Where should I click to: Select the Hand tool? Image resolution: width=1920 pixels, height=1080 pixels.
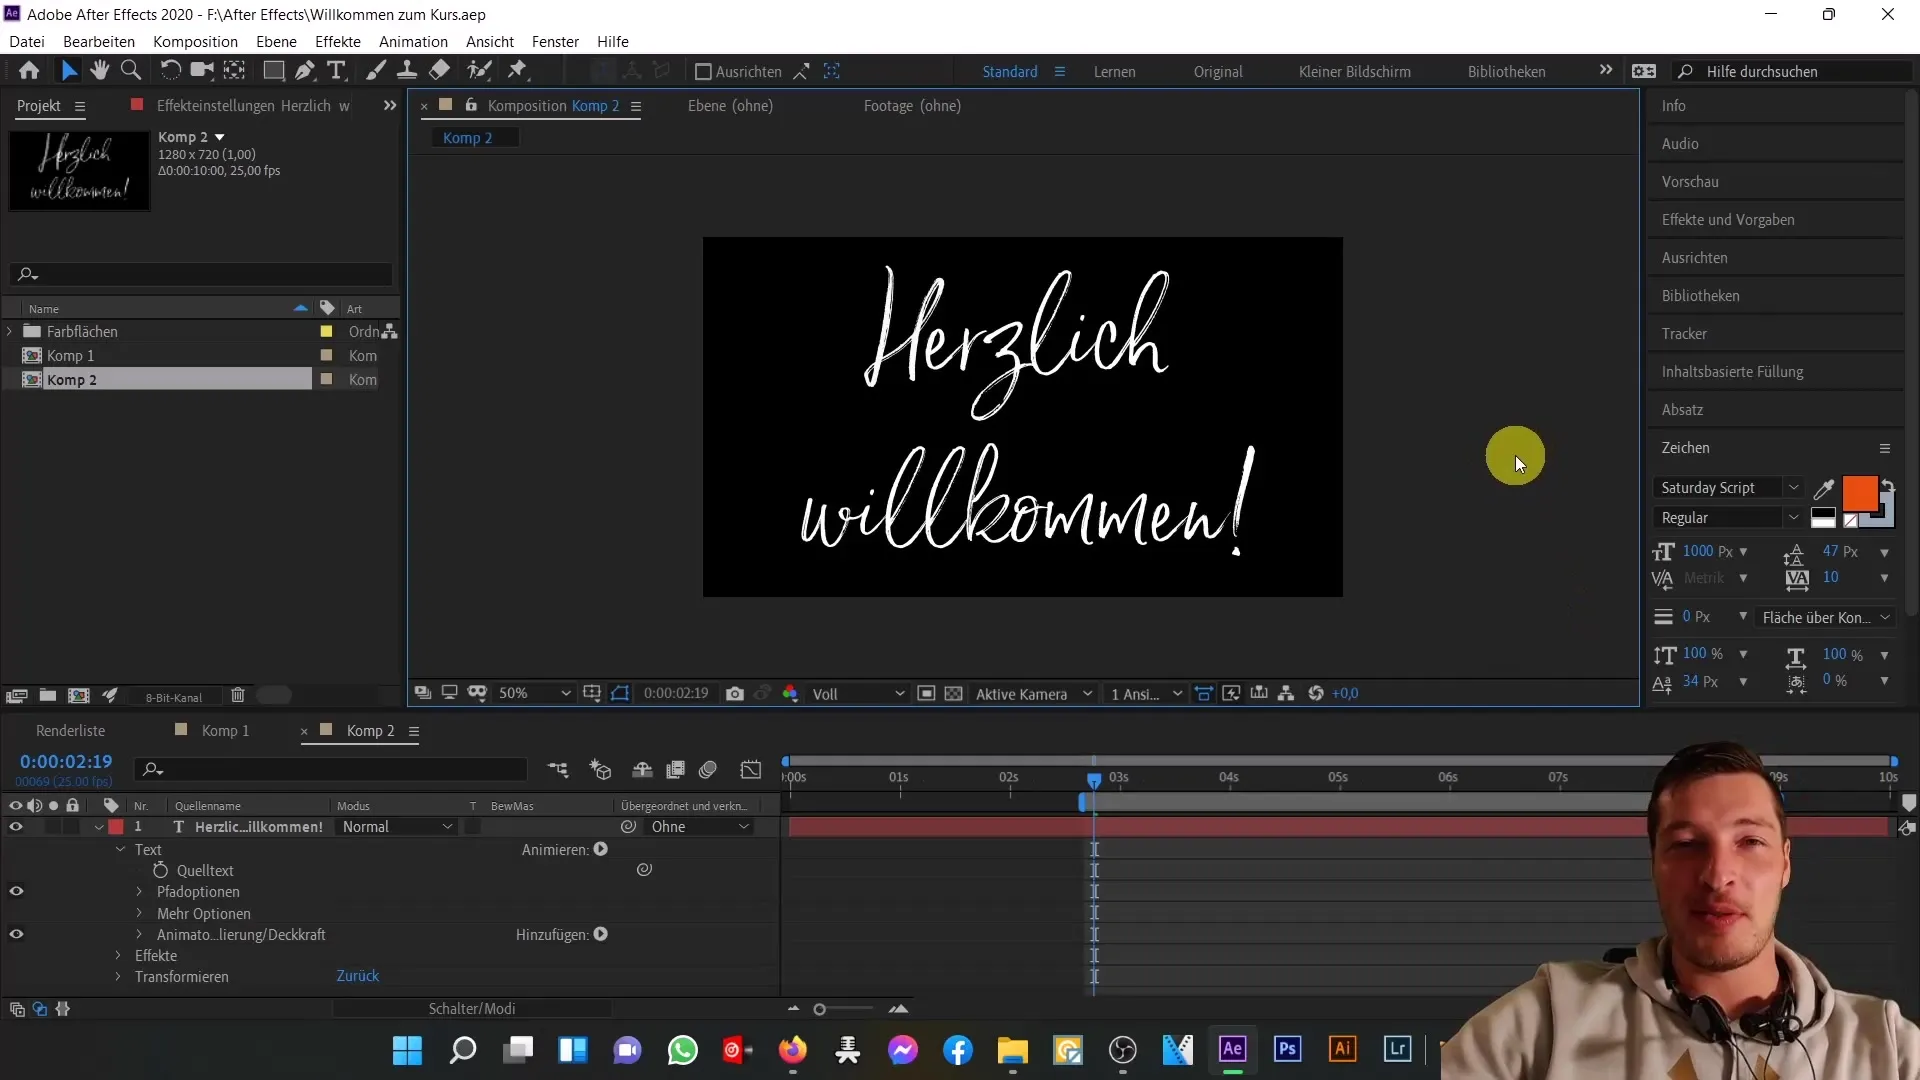(99, 70)
